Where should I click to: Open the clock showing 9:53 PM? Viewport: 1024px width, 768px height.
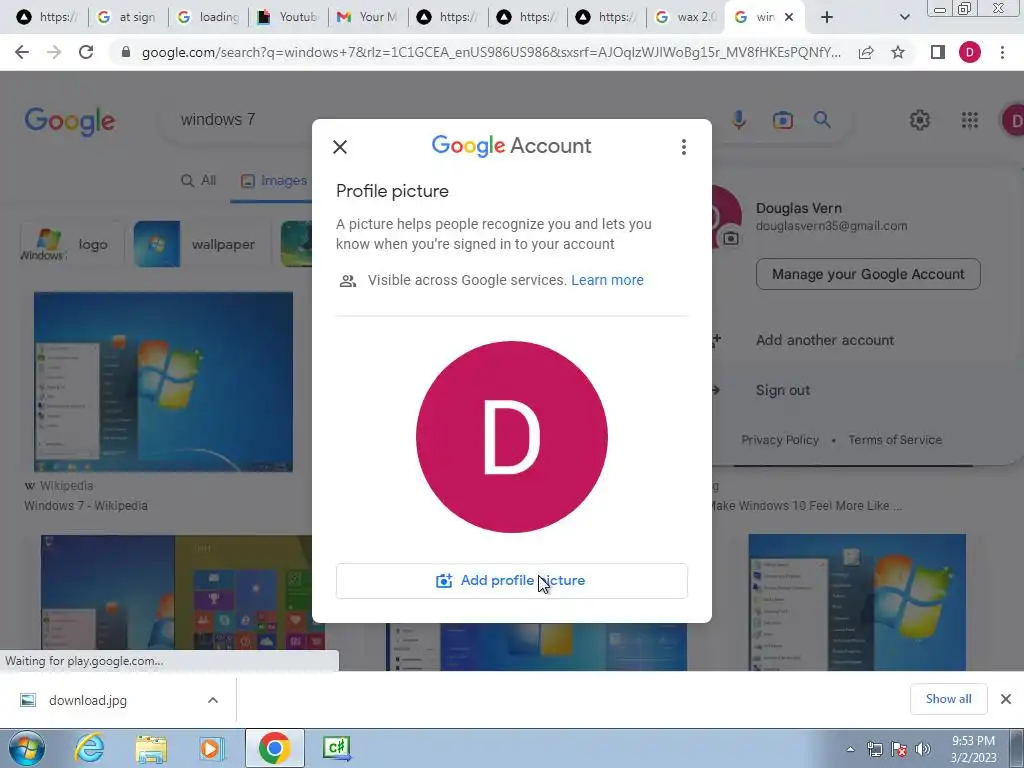(x=974, y=749)
